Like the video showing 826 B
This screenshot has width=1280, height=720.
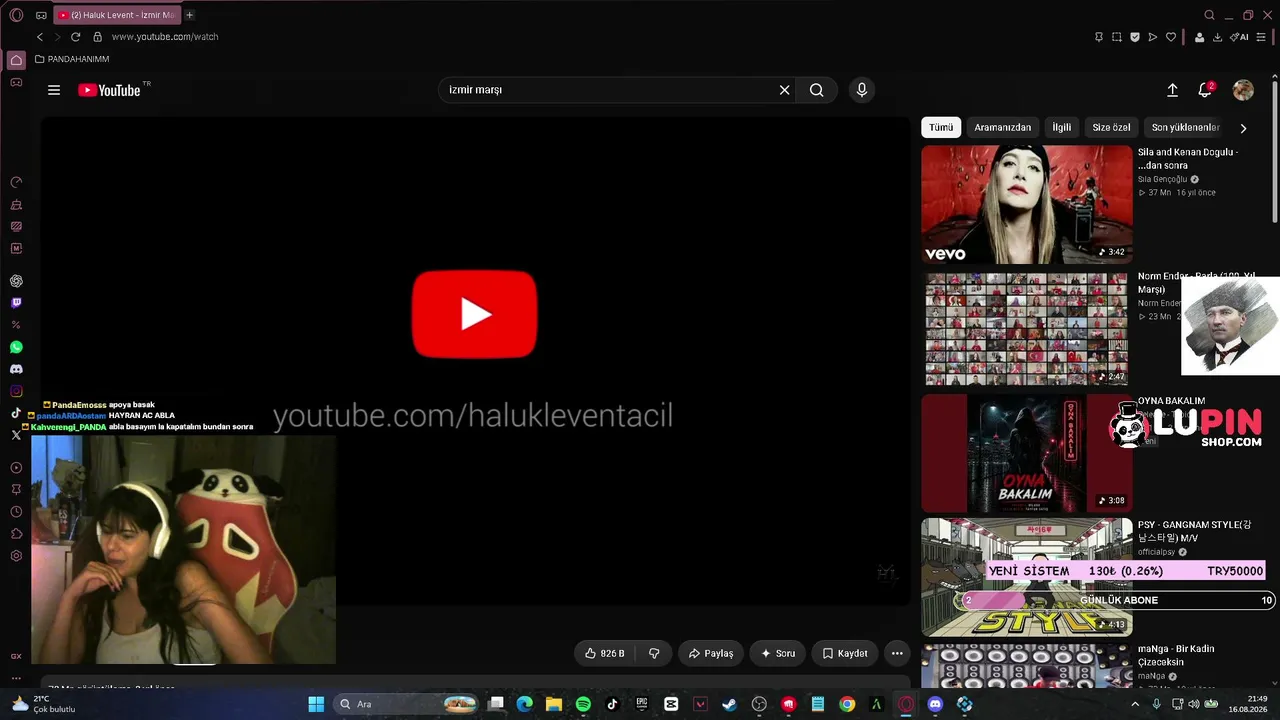[606, 653]
